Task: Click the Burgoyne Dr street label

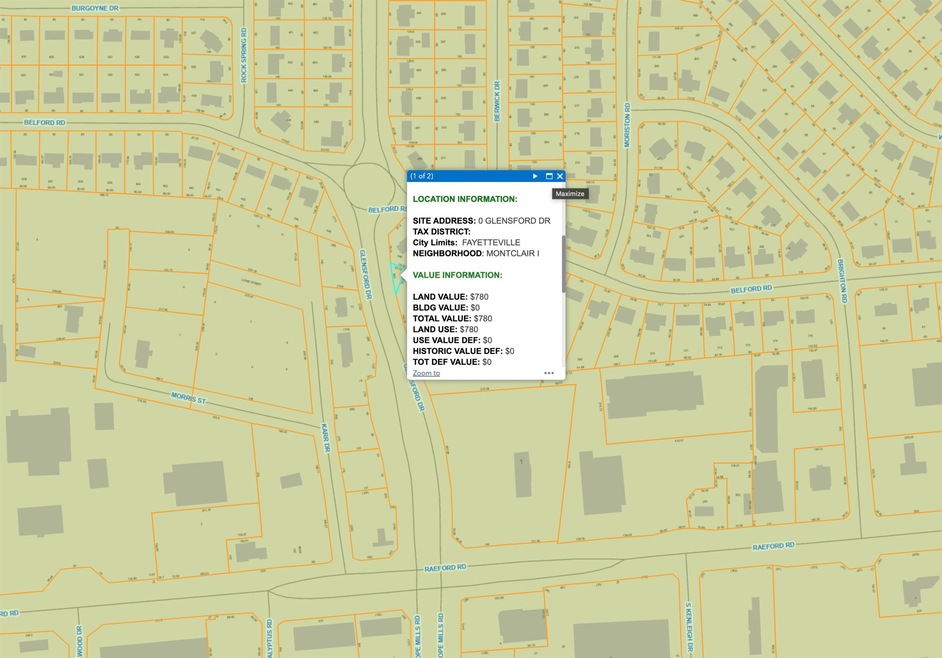Action: [95, 7]
